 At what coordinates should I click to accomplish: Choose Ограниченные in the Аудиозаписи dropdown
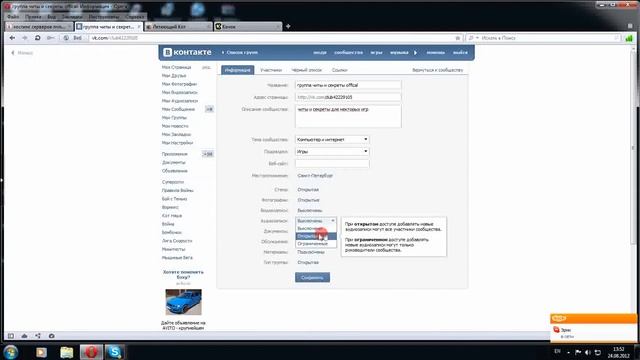point(316,244)
